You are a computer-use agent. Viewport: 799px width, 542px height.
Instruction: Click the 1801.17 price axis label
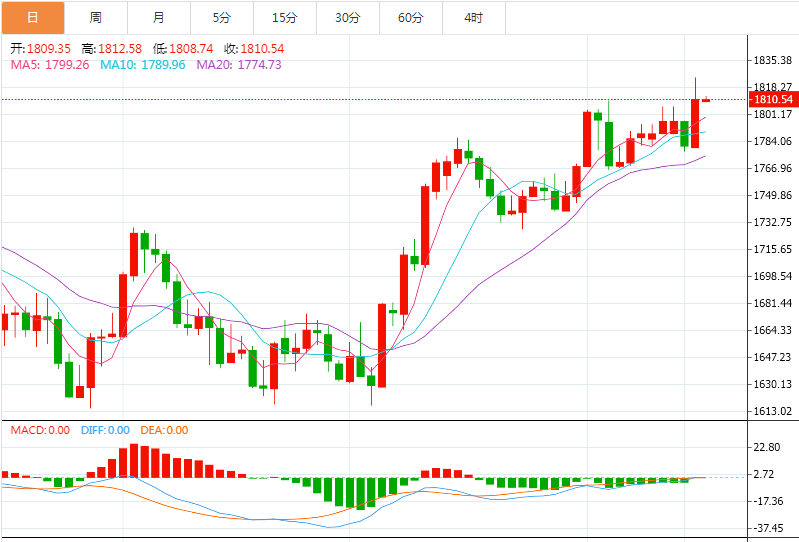tap(773, 114)
